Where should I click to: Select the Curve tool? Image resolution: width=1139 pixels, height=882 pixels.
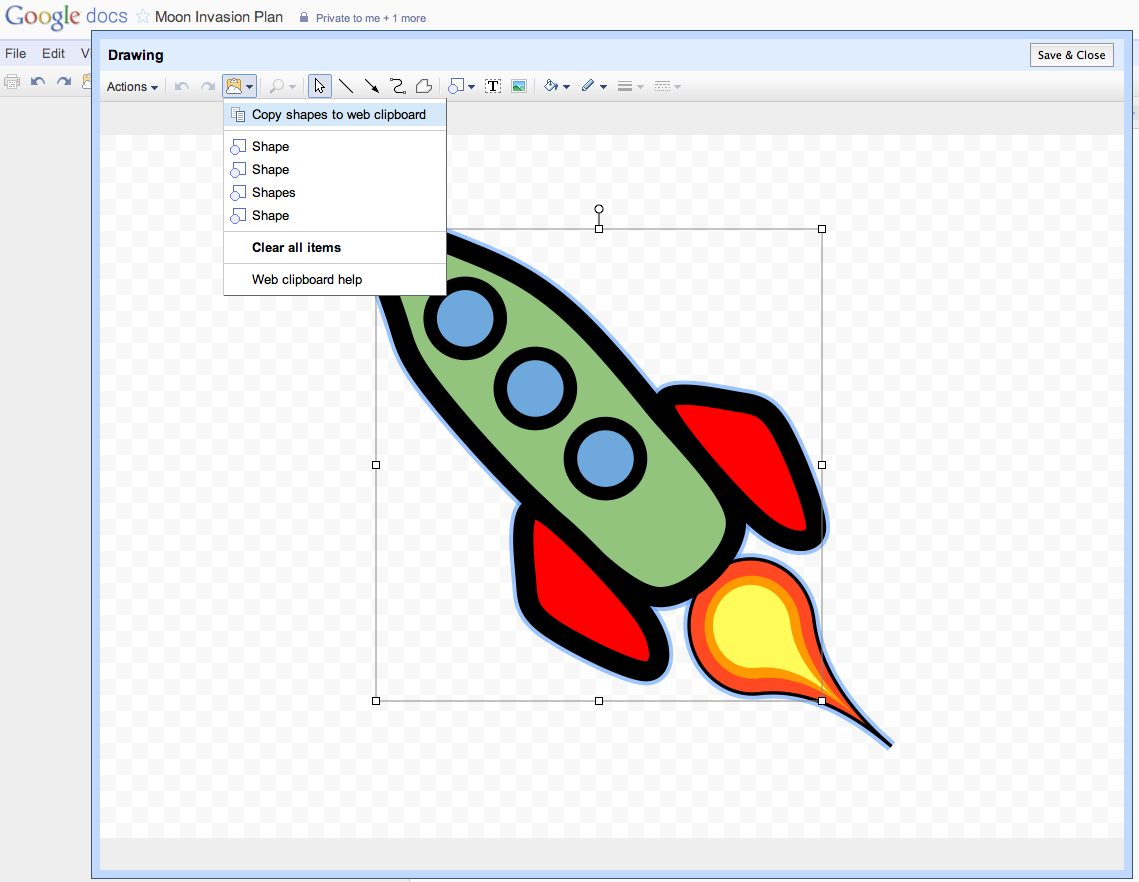click(397, 86)
